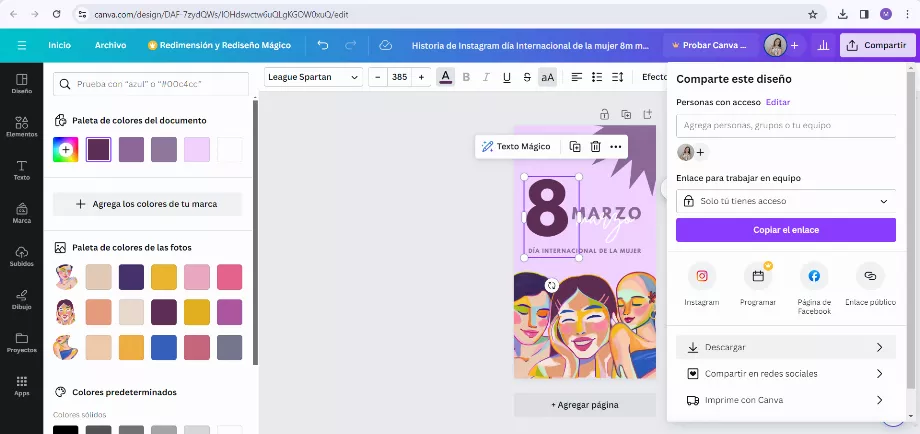The image size is (920, 434).
Task: Open League Spartan font dropdown
Action: (x=313, y=77)
